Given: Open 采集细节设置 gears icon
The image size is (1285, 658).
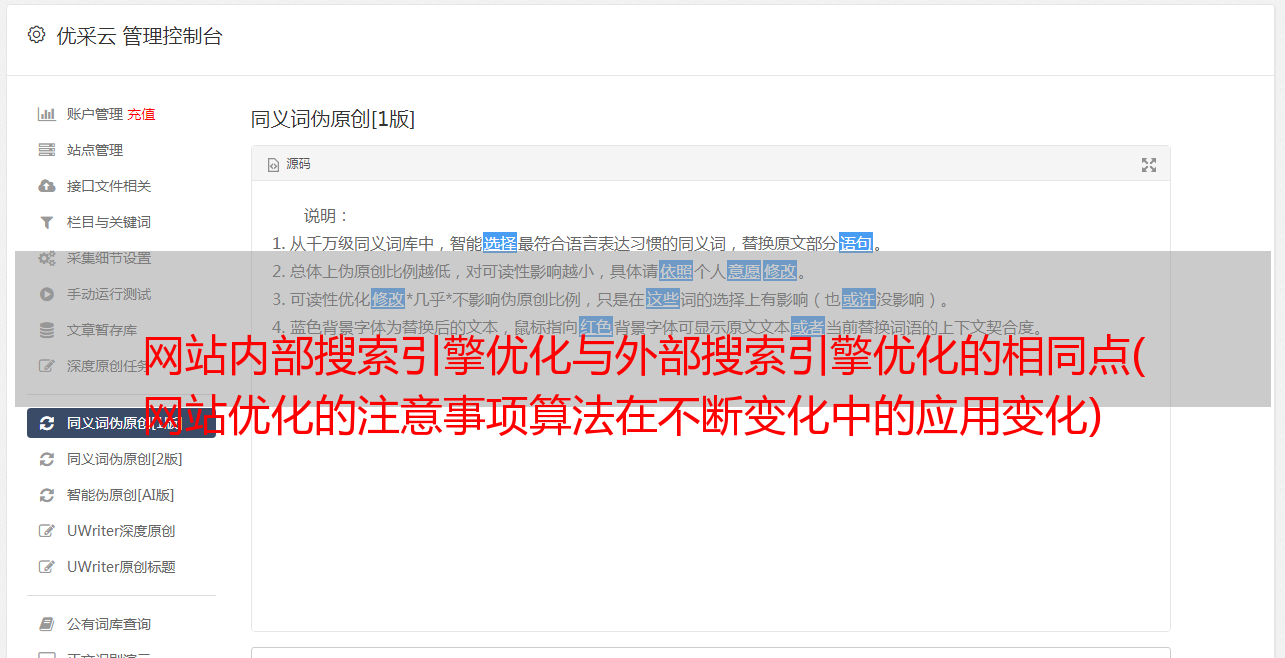Looking at the screenshot, I should 46,258.
